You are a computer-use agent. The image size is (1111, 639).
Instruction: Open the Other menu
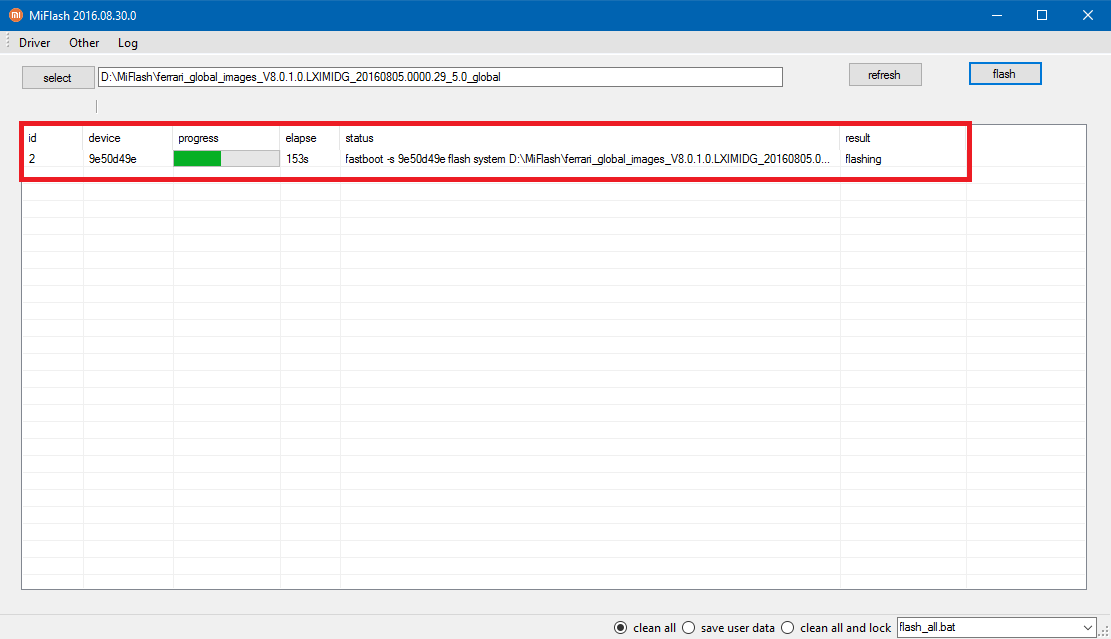point(84,43)
